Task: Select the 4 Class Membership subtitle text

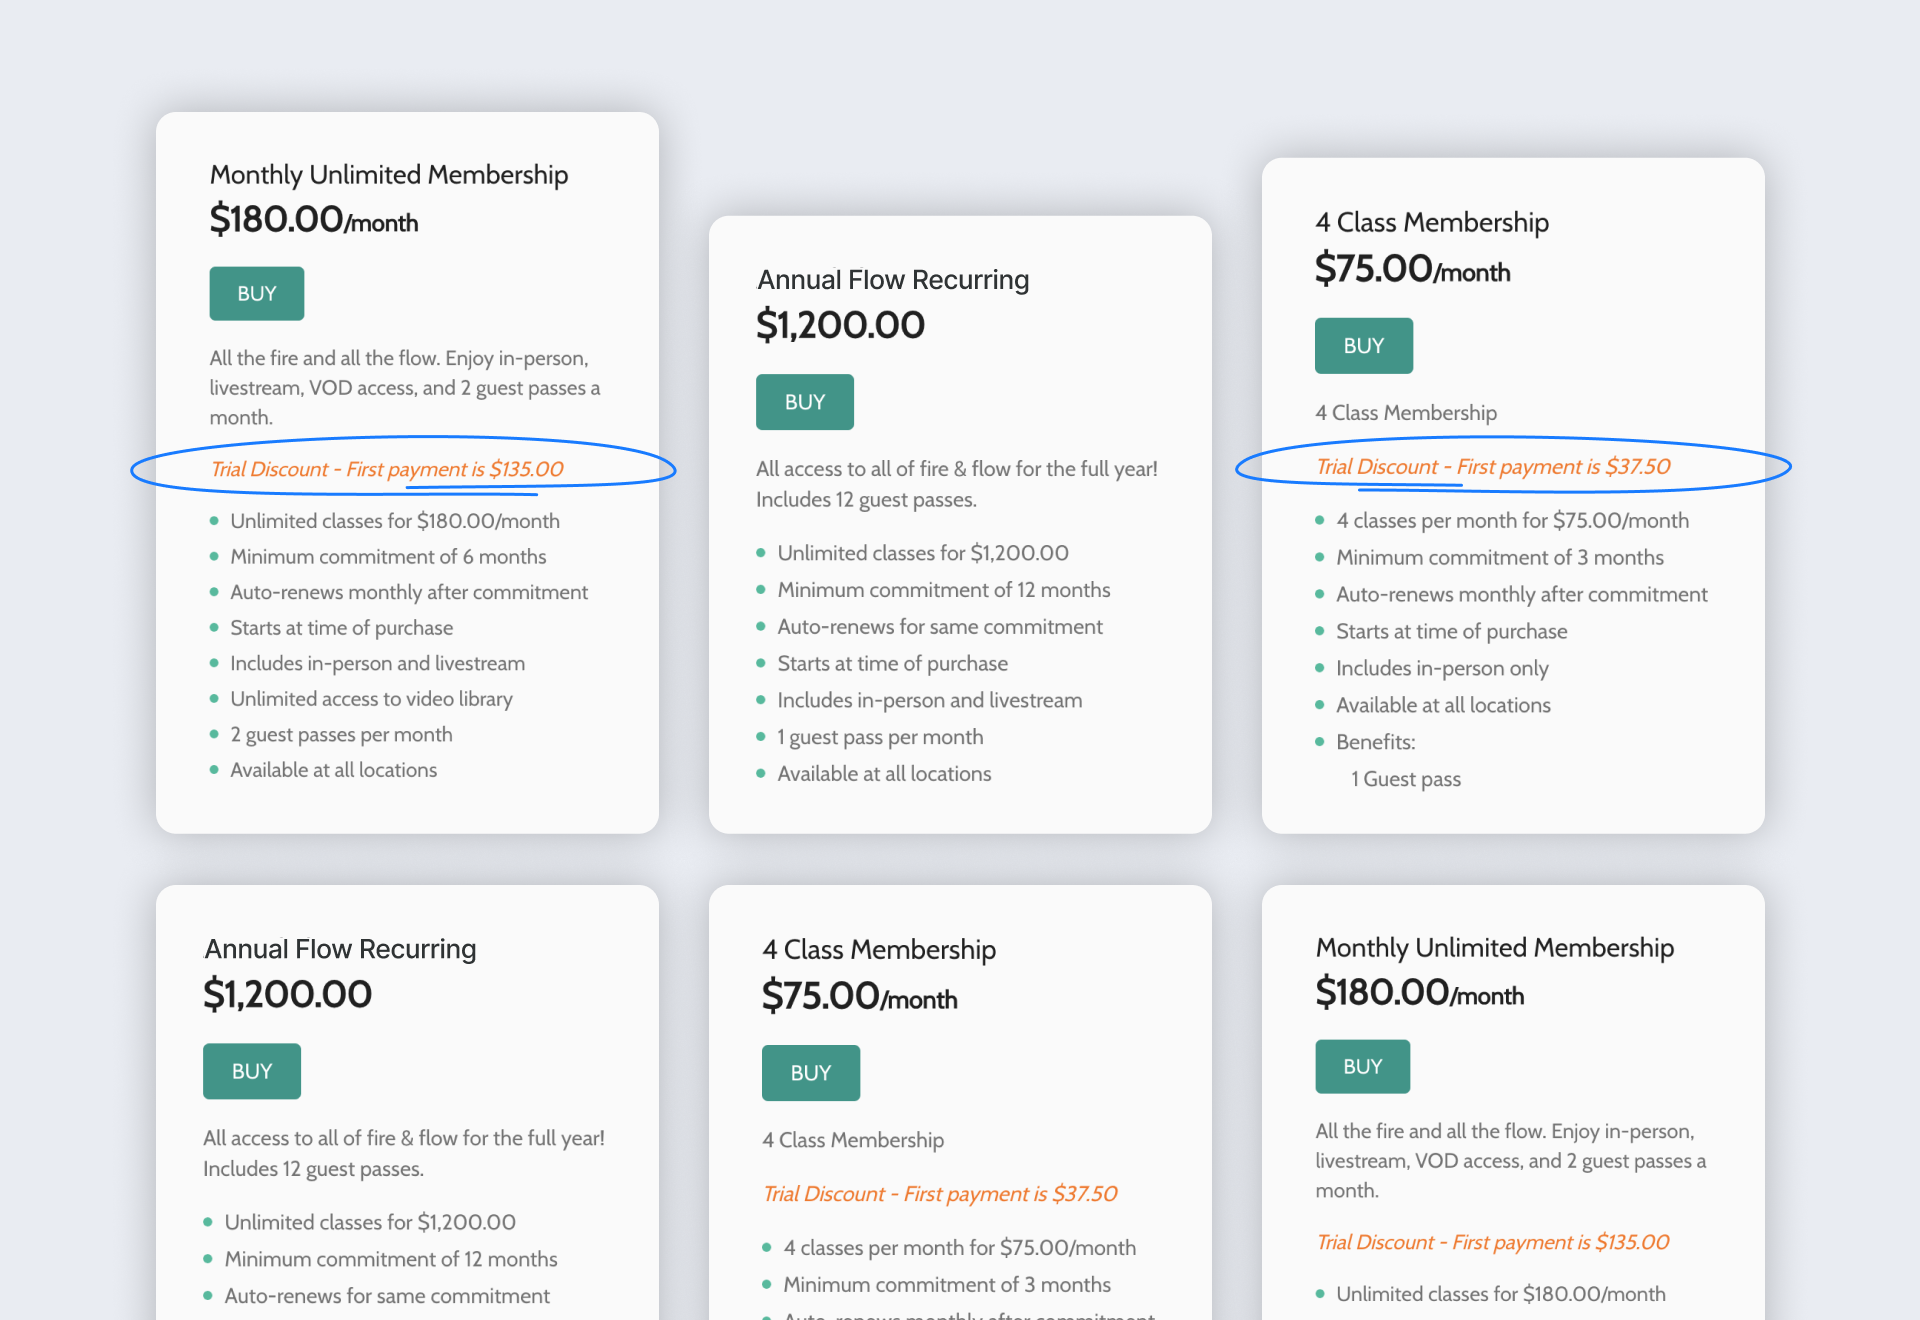Action: pyautogui.click(x=1405, y=412)
